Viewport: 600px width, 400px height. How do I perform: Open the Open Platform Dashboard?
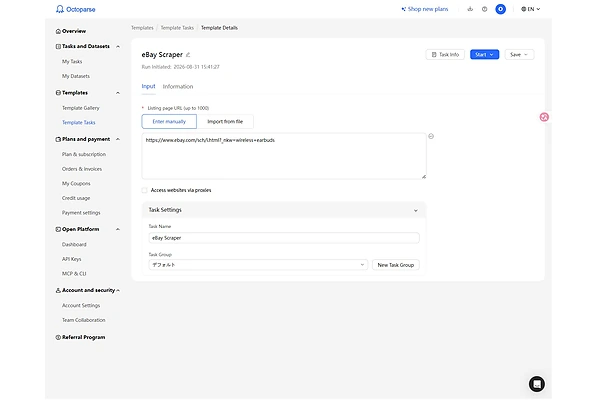click(74, 244)
